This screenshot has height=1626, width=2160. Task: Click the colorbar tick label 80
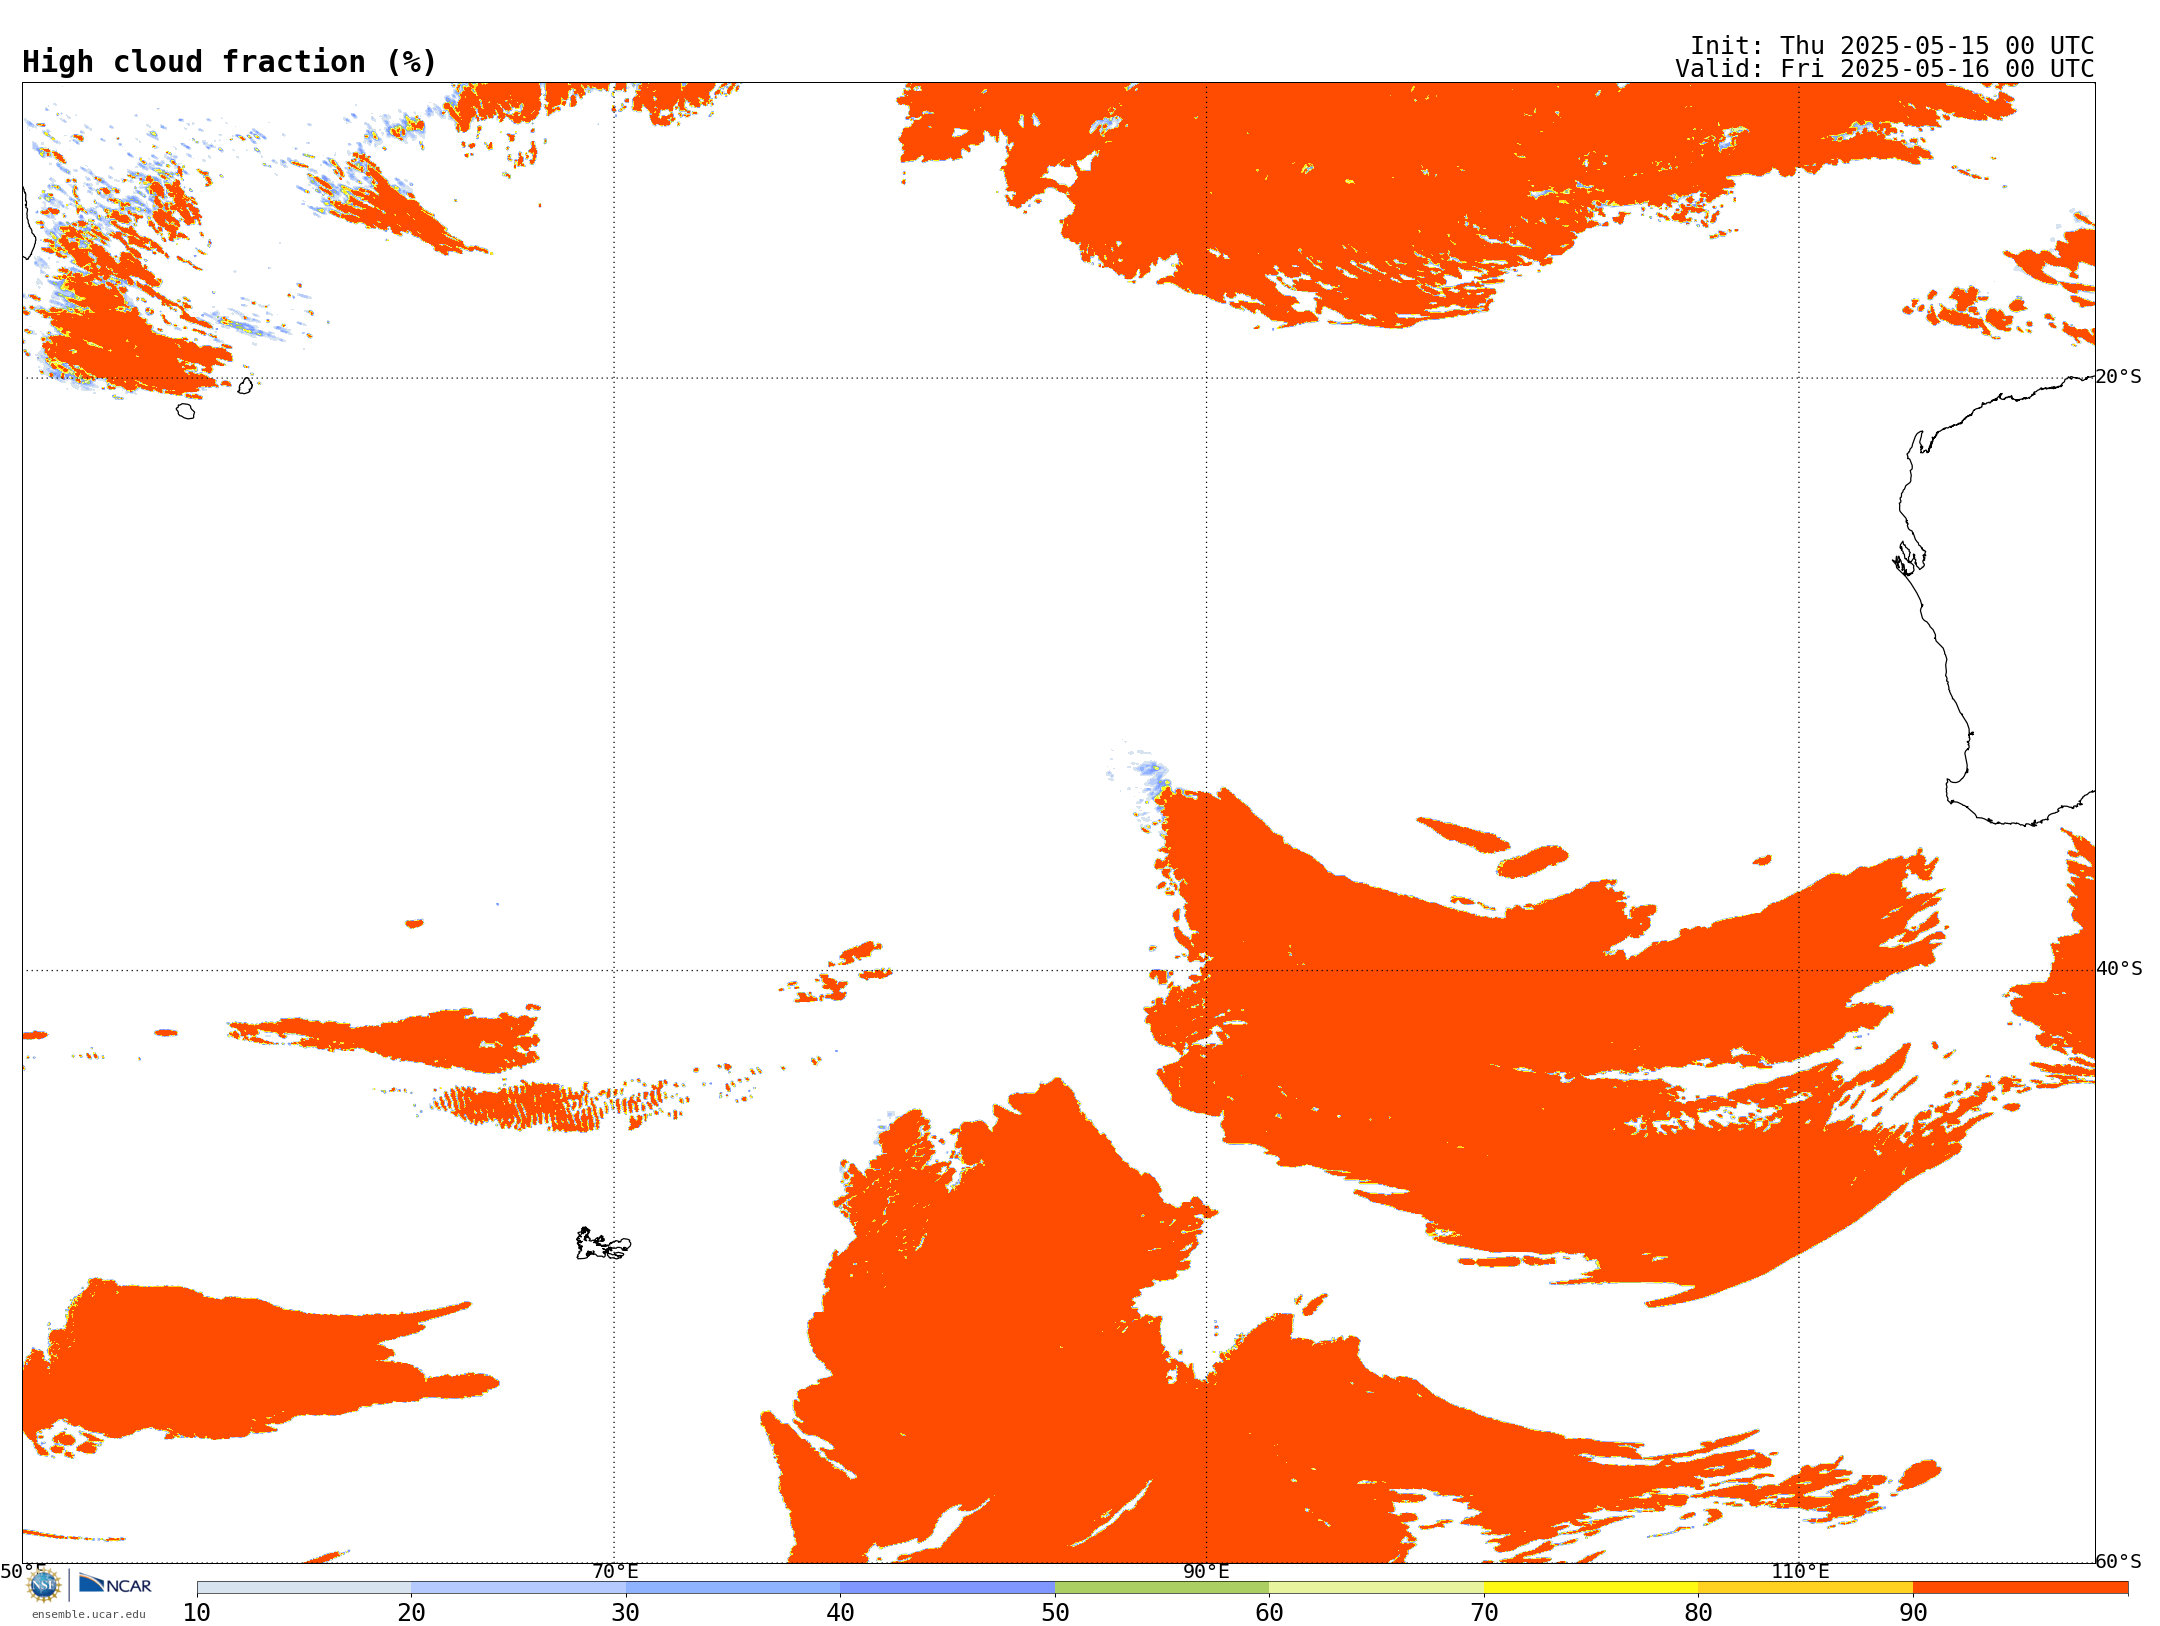(x=1698, y=1613)
